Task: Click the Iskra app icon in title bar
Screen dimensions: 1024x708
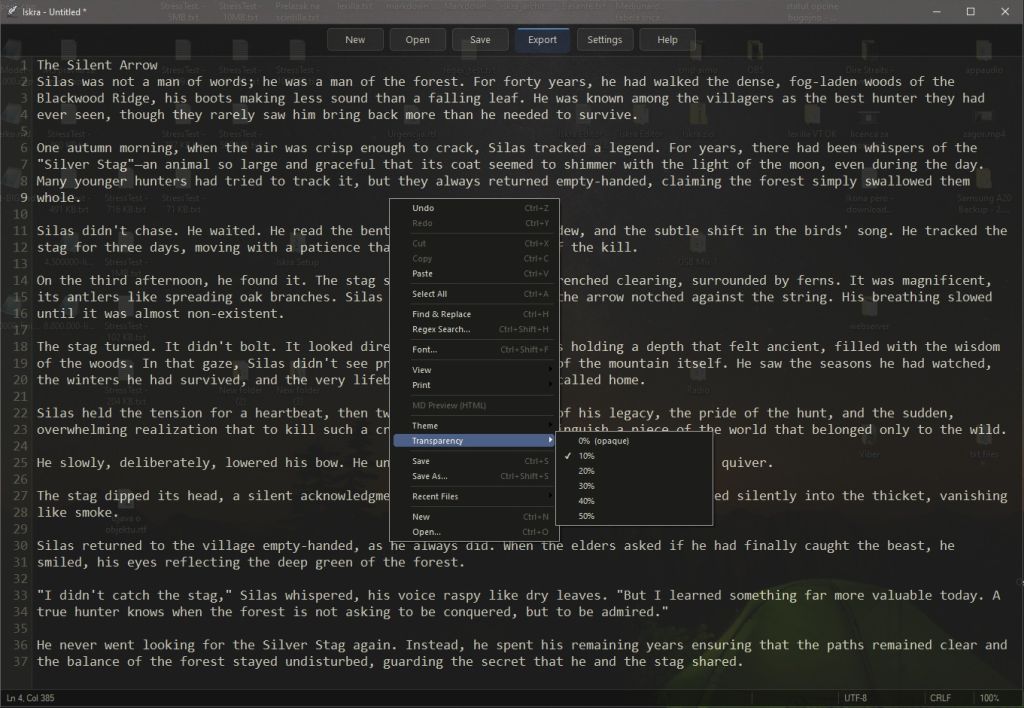Action: [11, 11]
